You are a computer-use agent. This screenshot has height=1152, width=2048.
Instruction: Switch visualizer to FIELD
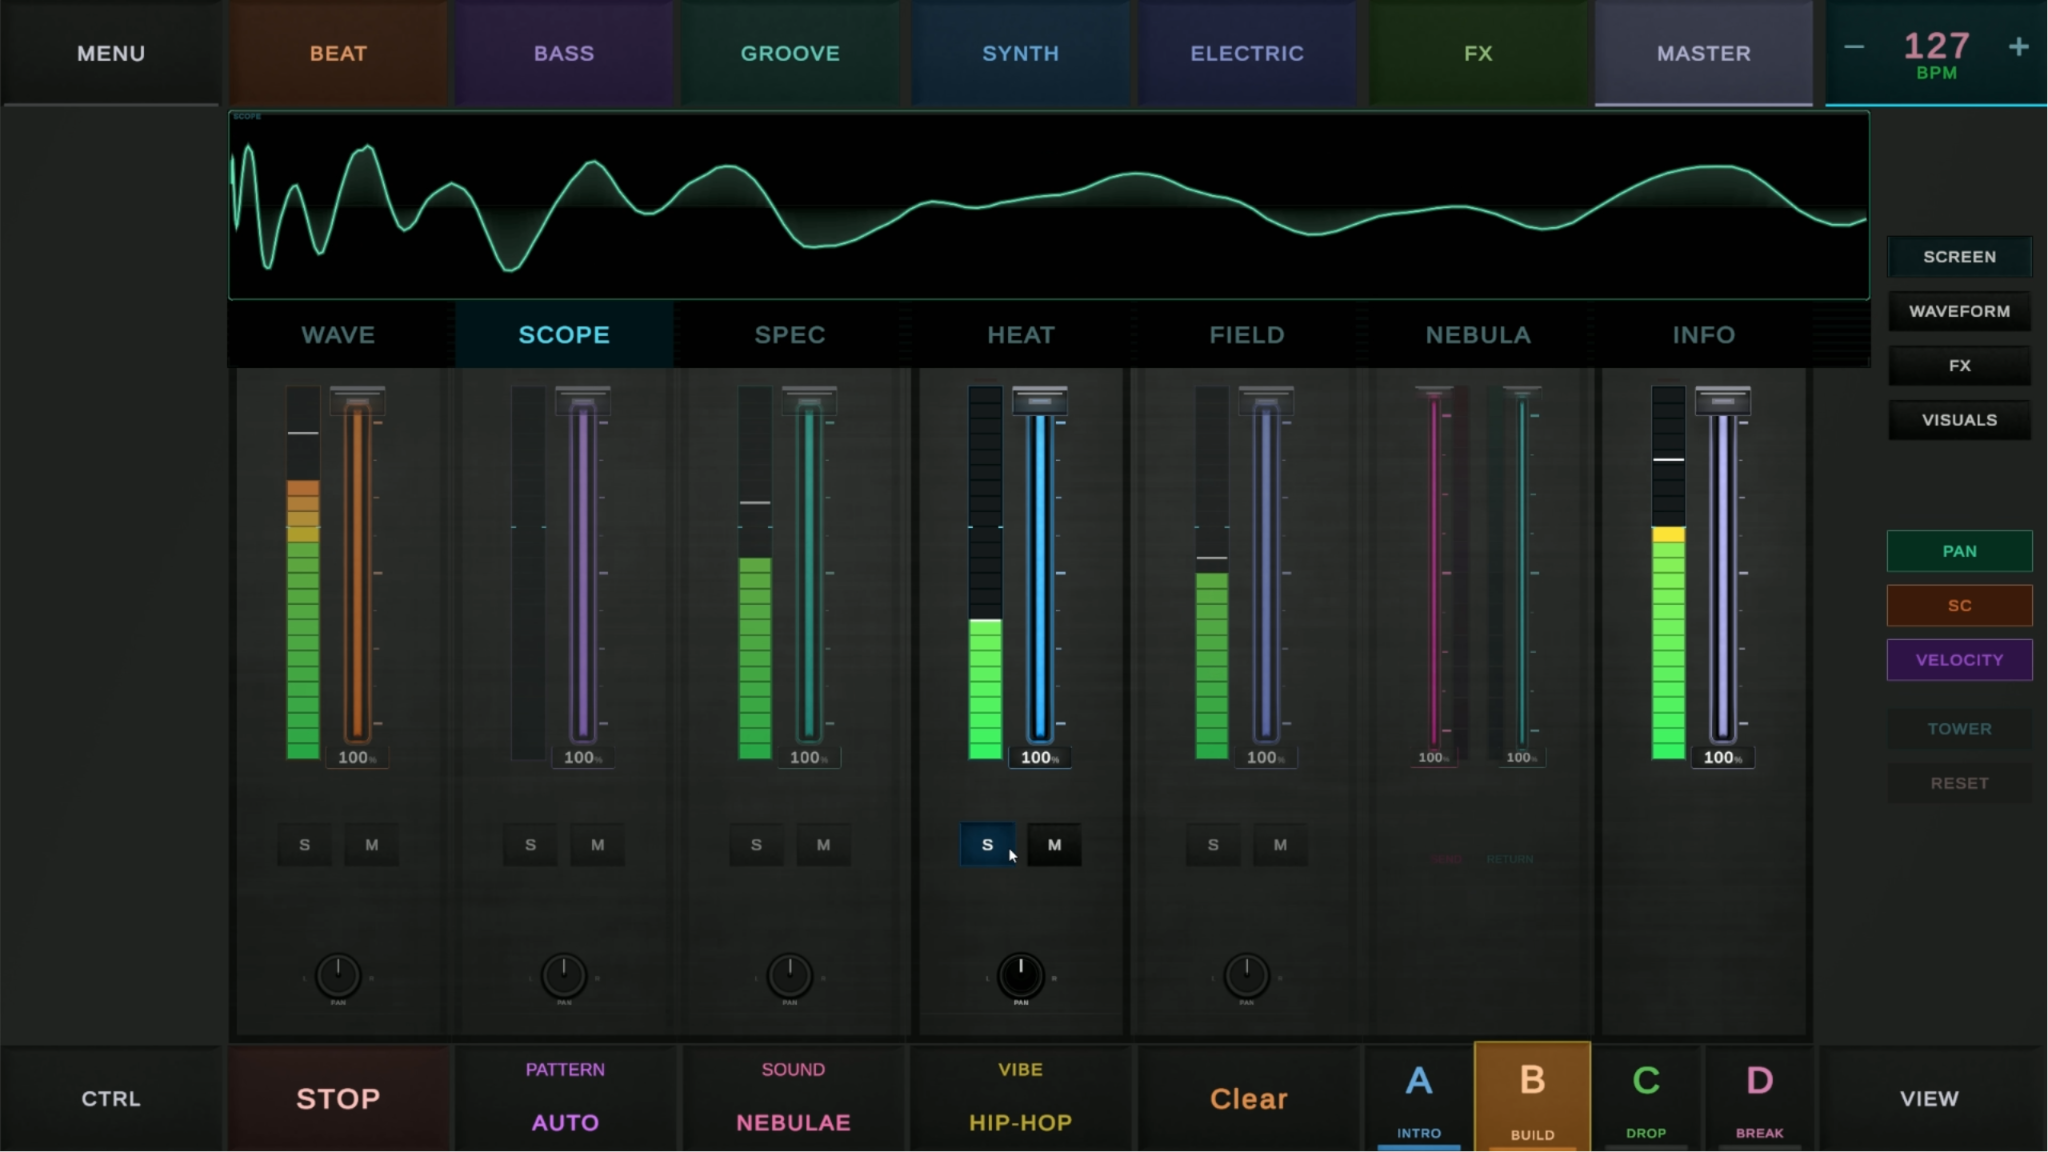[x=1247, y=335]
